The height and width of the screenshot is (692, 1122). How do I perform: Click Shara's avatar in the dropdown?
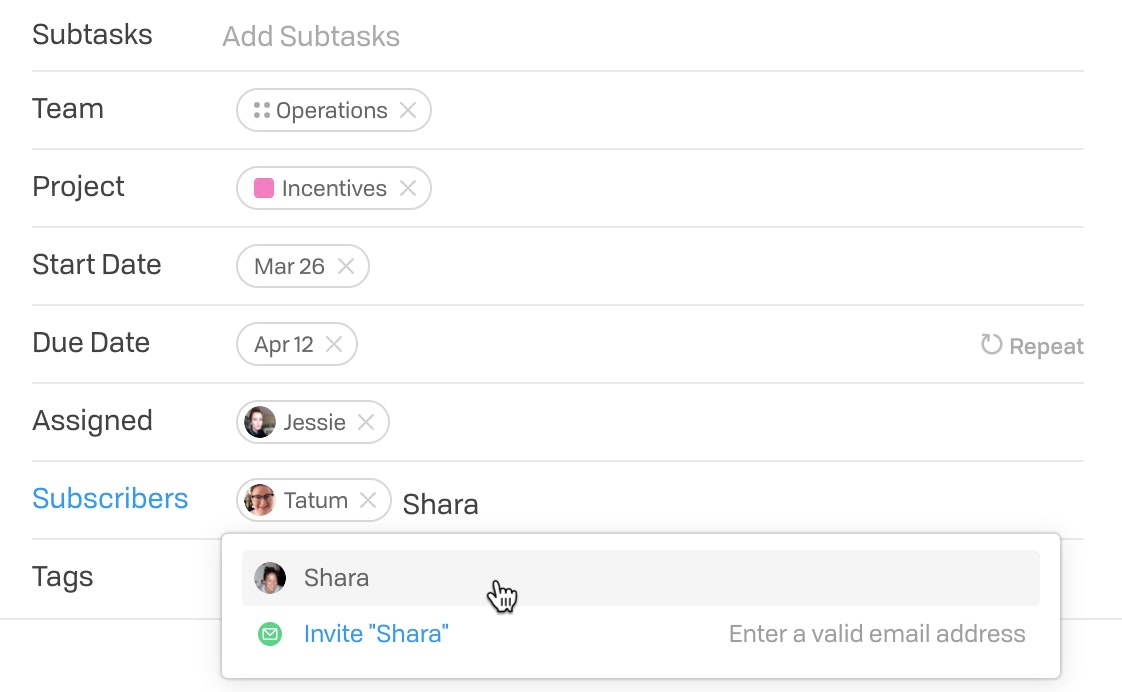[270, 578]
